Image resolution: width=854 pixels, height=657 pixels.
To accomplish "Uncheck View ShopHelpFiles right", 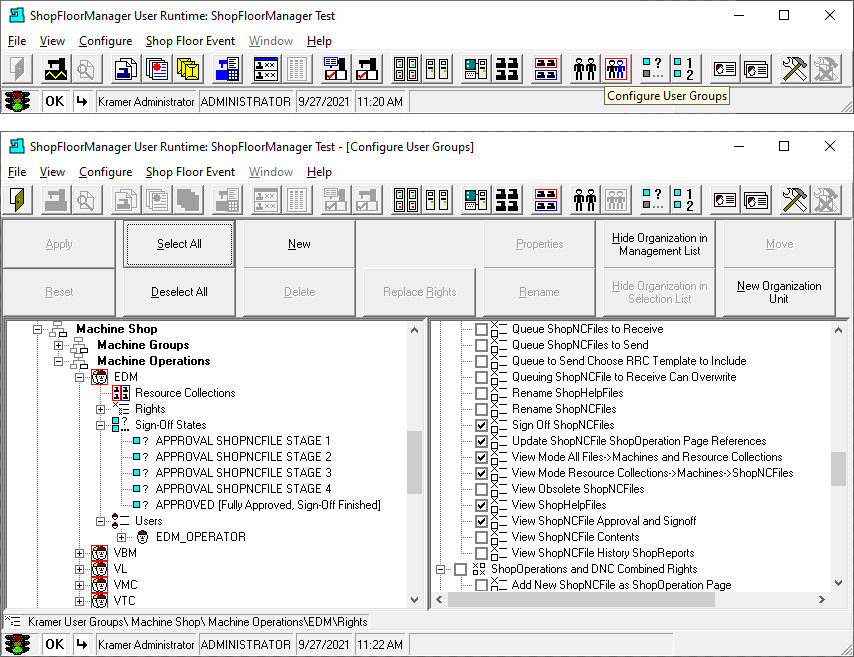I will coord(481,505).
